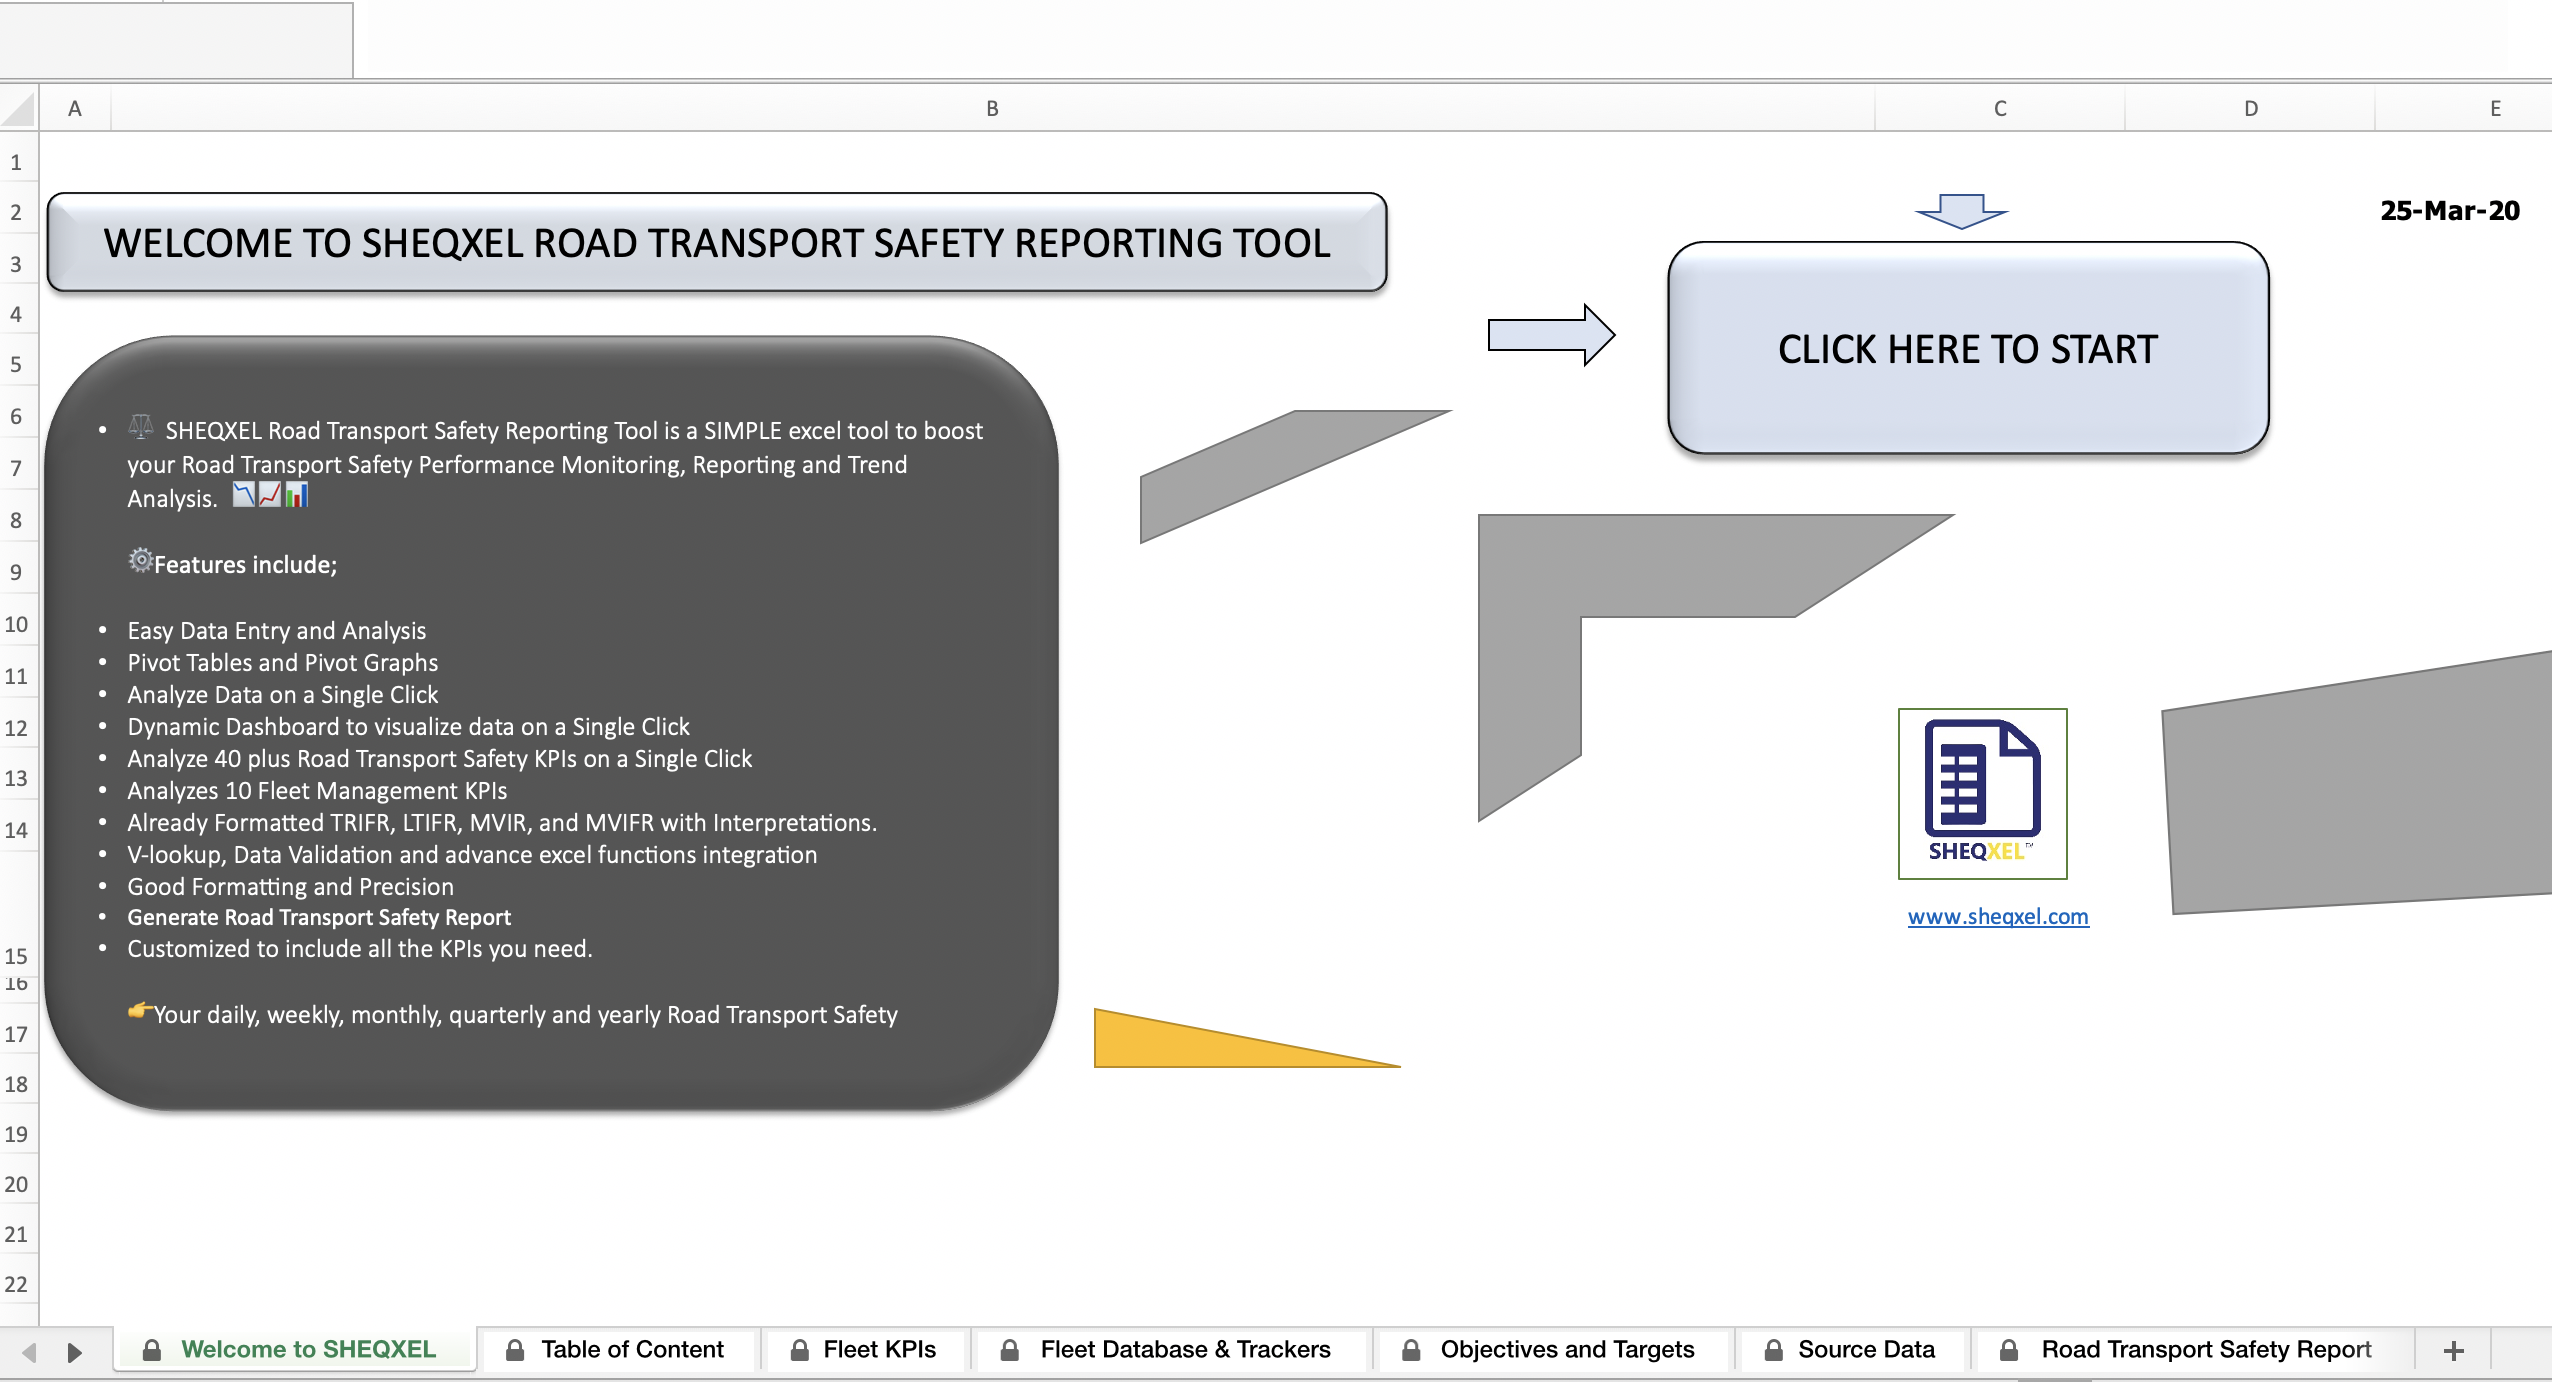The width and height of the screenshot is (2552, 1382).
Task: Click 'Pivot Tables and Pivot Graphs' text
Action: coord(283,662)
